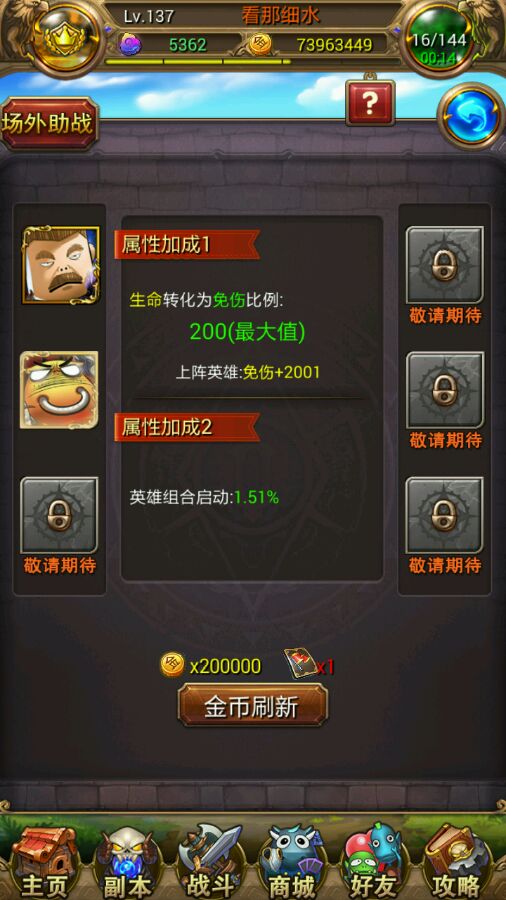Tap the red question mark help icon

(370, 103)
